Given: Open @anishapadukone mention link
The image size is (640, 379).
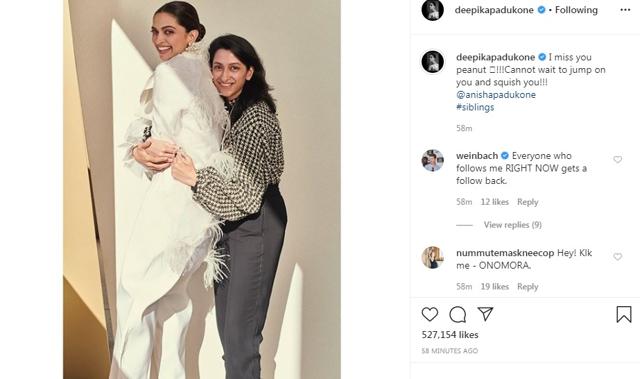Looking at the screenshot, I should point(496,95).
